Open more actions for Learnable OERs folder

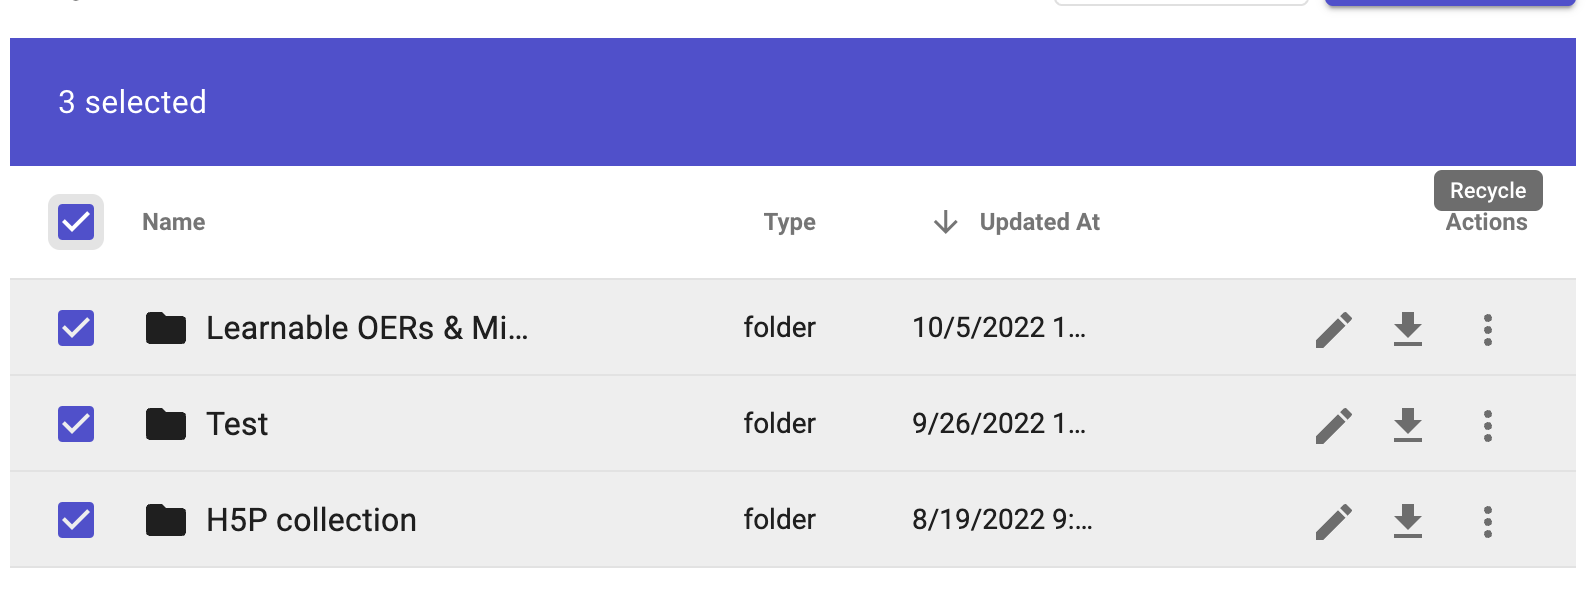(1486, 327)
